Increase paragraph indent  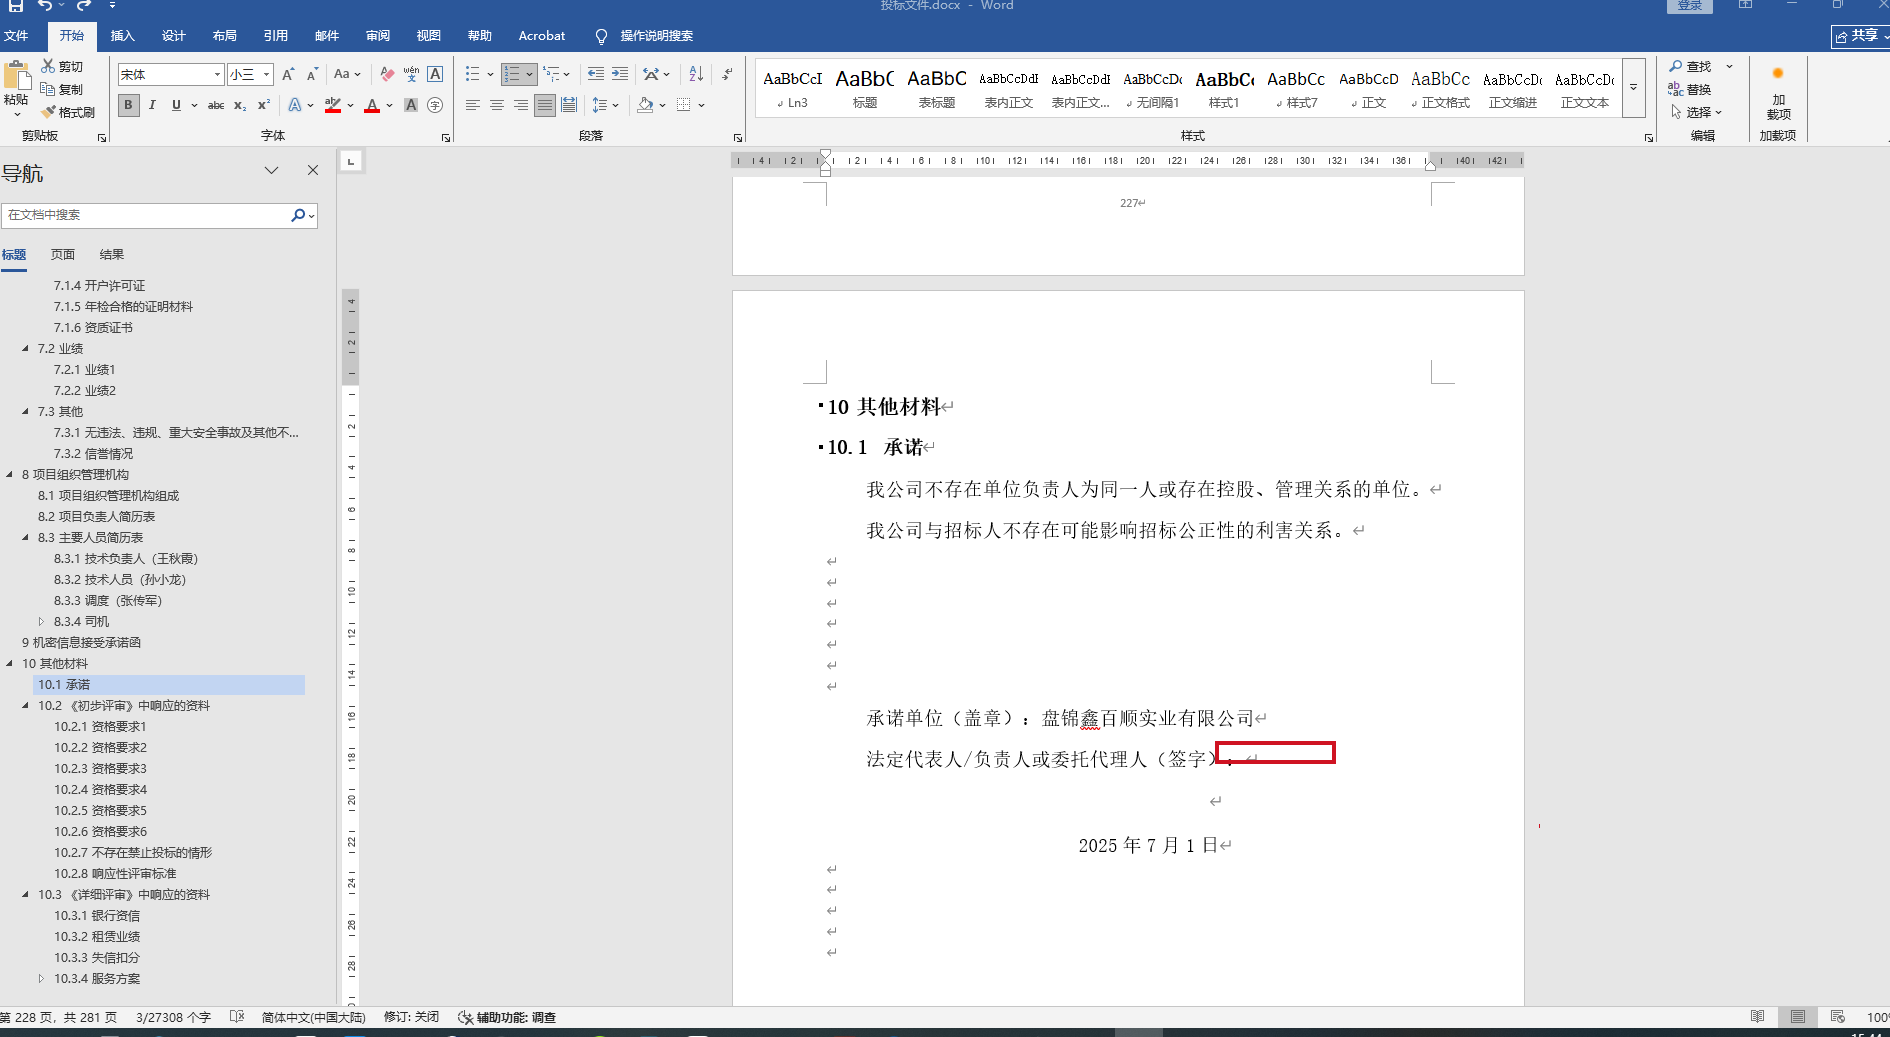coord(620,74)
